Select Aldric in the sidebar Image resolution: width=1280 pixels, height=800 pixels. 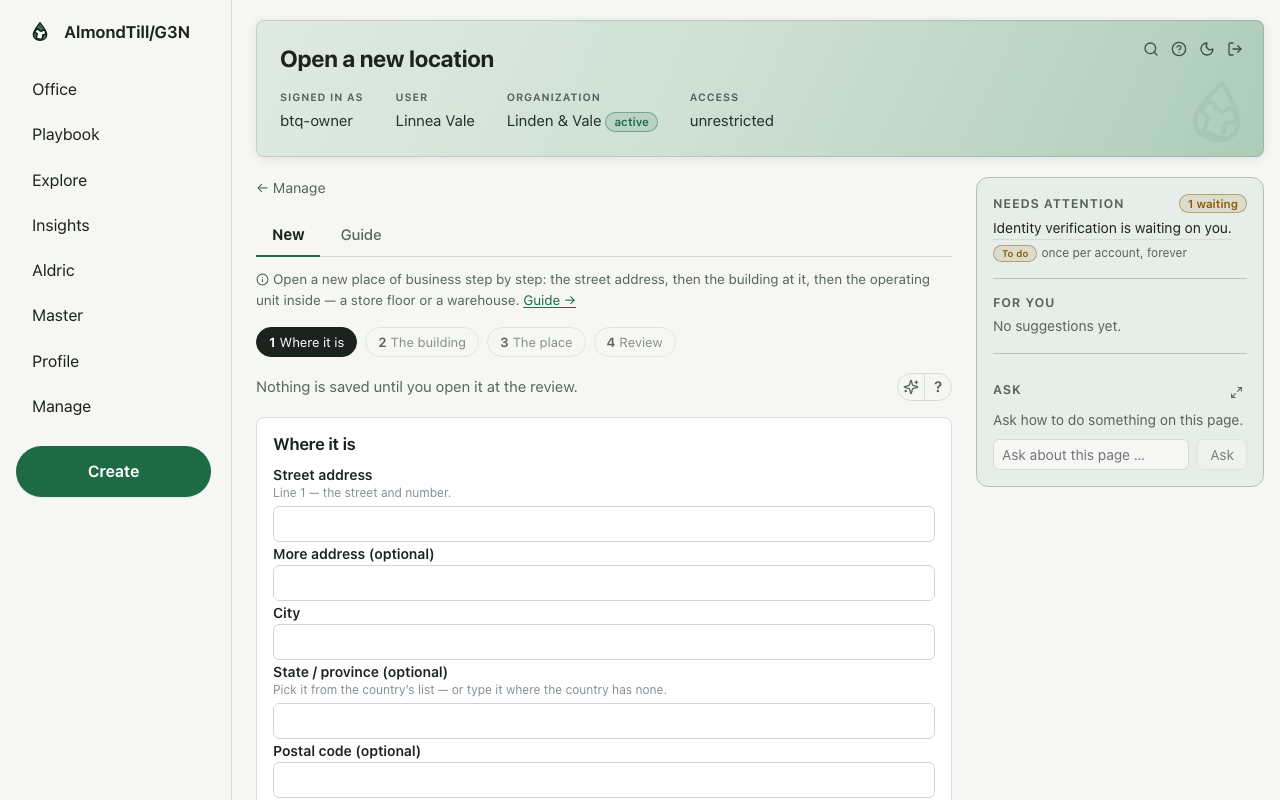pos(53,270)
